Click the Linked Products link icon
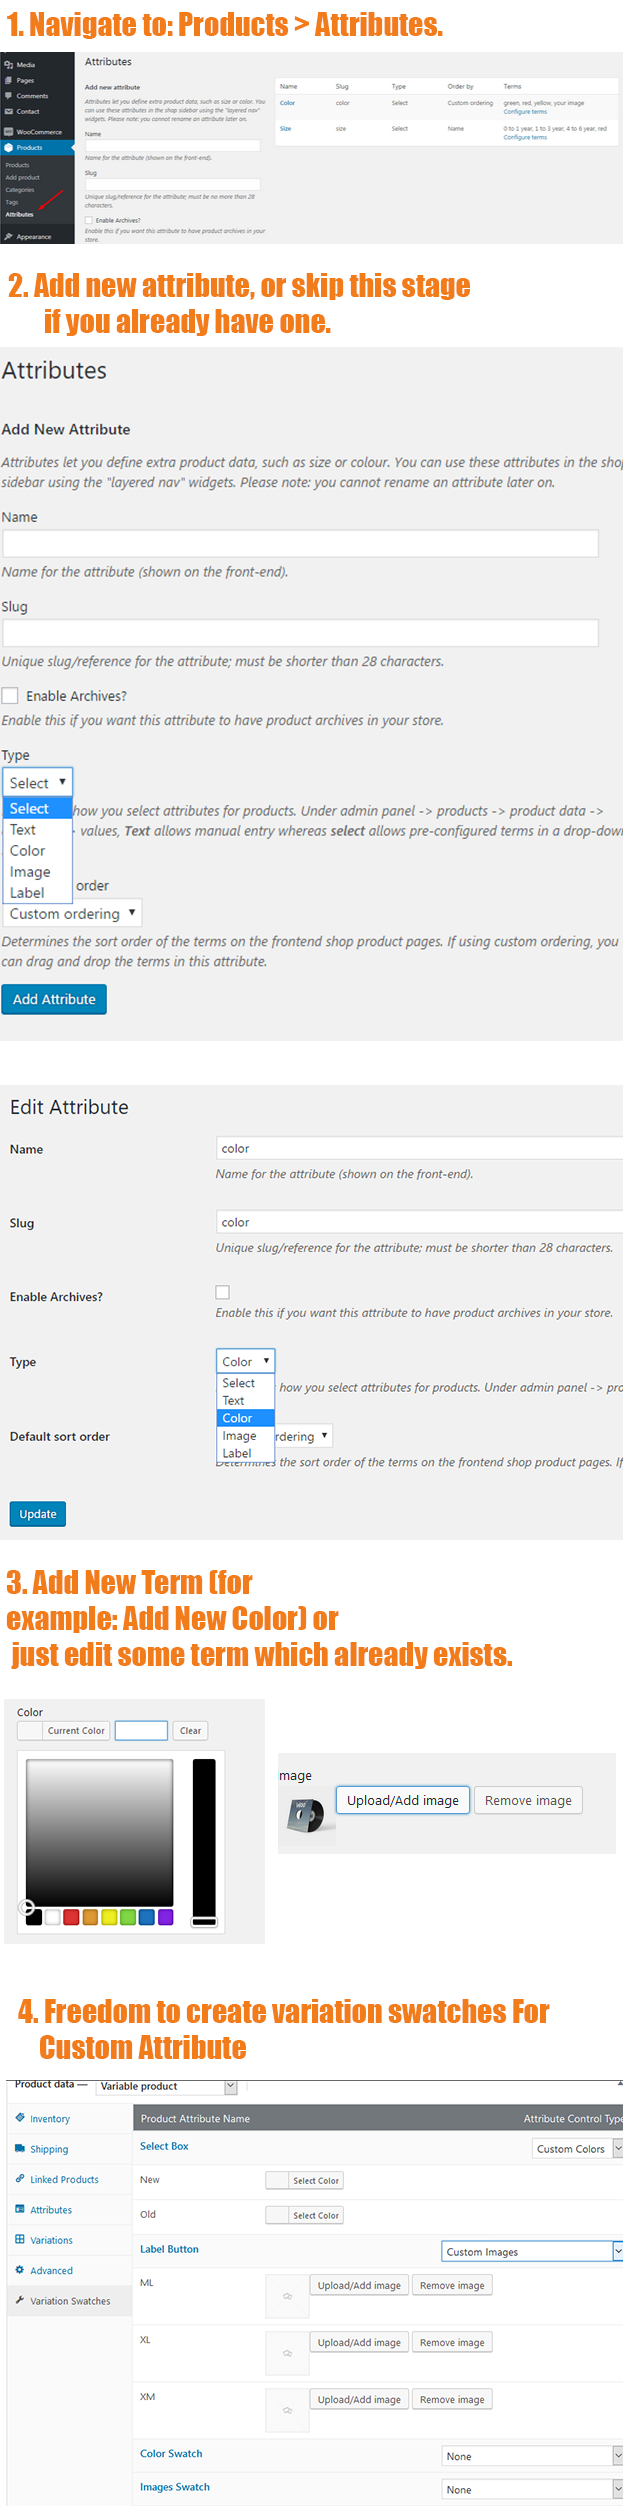 tap(20, 2178)
